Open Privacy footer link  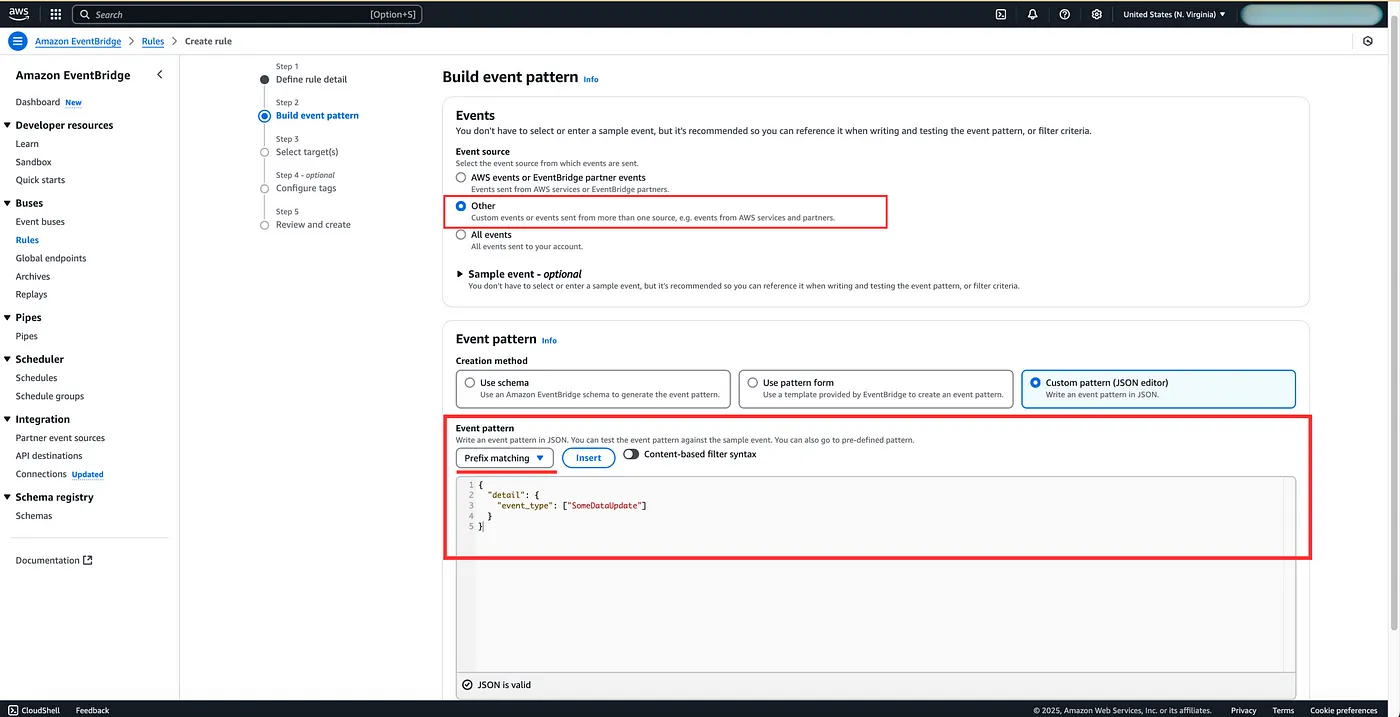tap(1243, 710)
